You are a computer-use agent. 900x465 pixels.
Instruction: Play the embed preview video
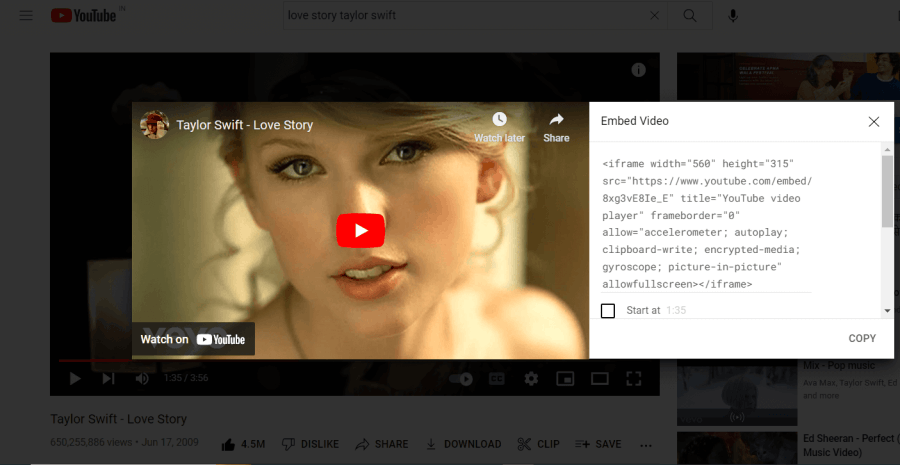360,230
